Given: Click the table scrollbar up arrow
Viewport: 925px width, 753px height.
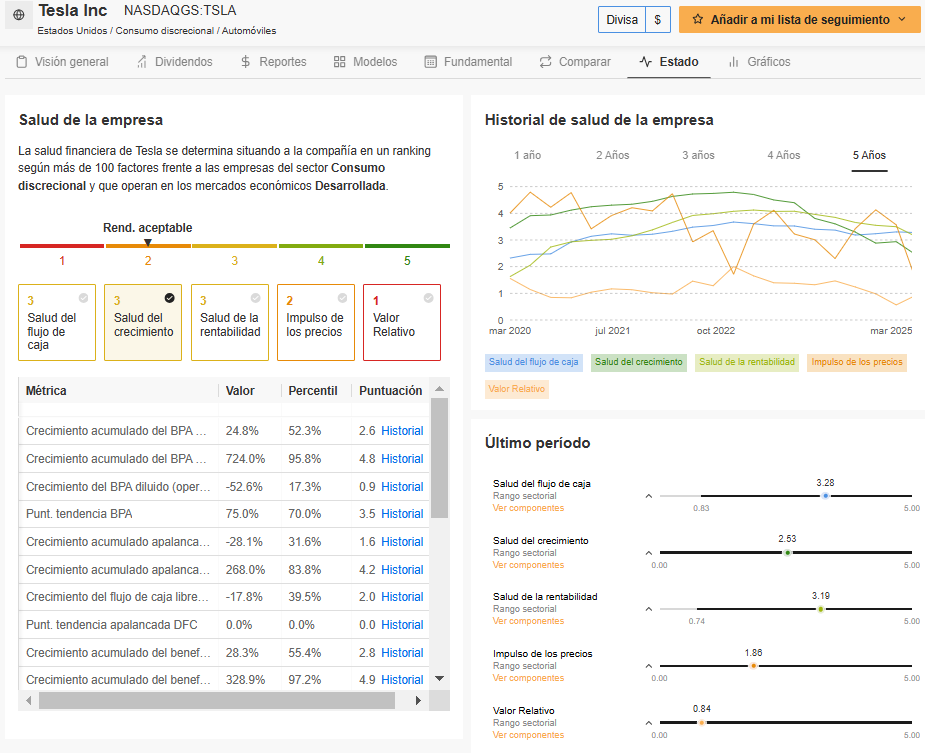Looking at the screenshot, I should [x=439, y=389].
